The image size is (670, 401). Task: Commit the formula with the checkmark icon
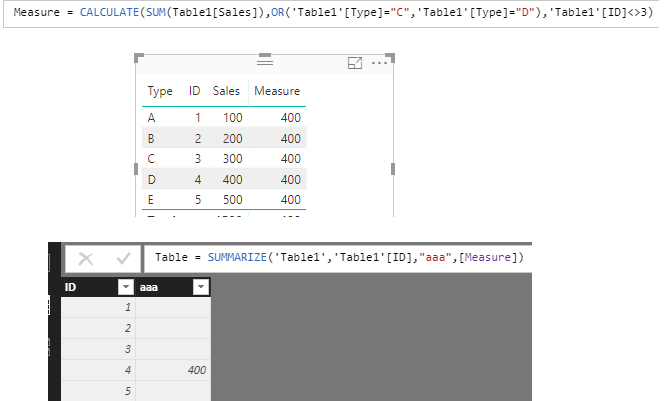click(123, 258)
